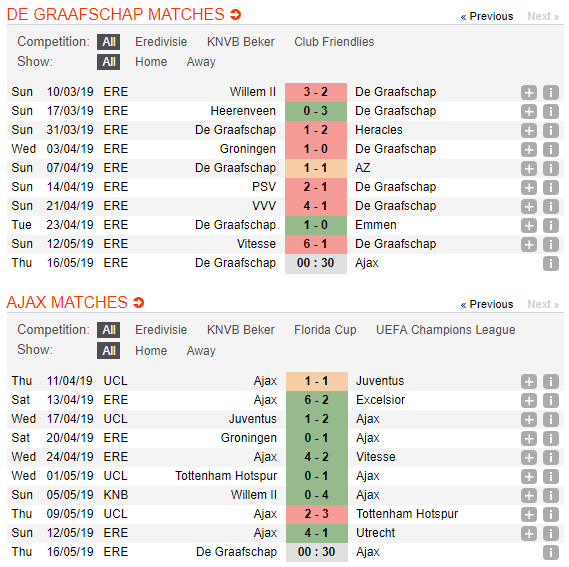Filter De Graafschap matches by Eredivisie
569x567 pixels.
161,42
